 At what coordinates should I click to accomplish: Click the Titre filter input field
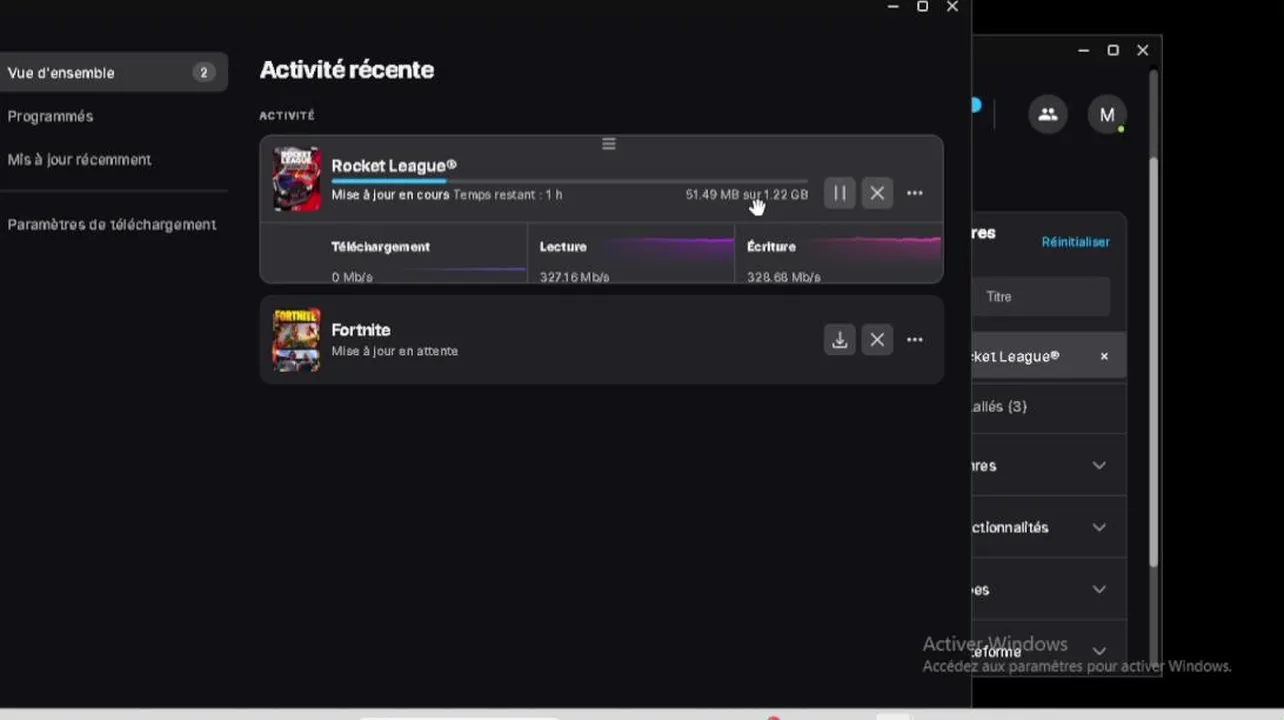[x=1041, y=297]
